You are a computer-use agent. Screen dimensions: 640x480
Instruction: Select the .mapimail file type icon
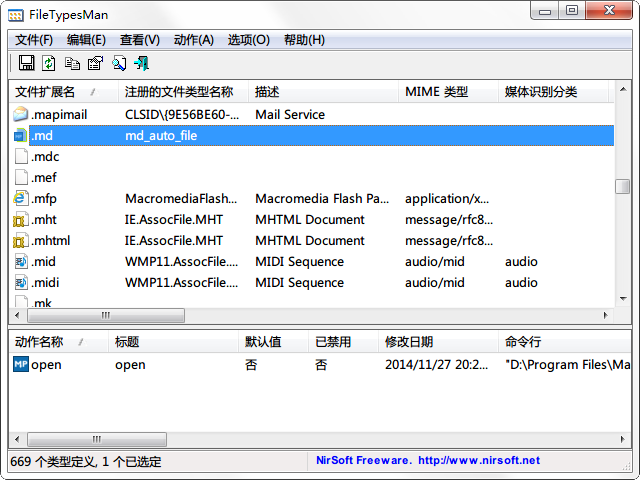21,114
